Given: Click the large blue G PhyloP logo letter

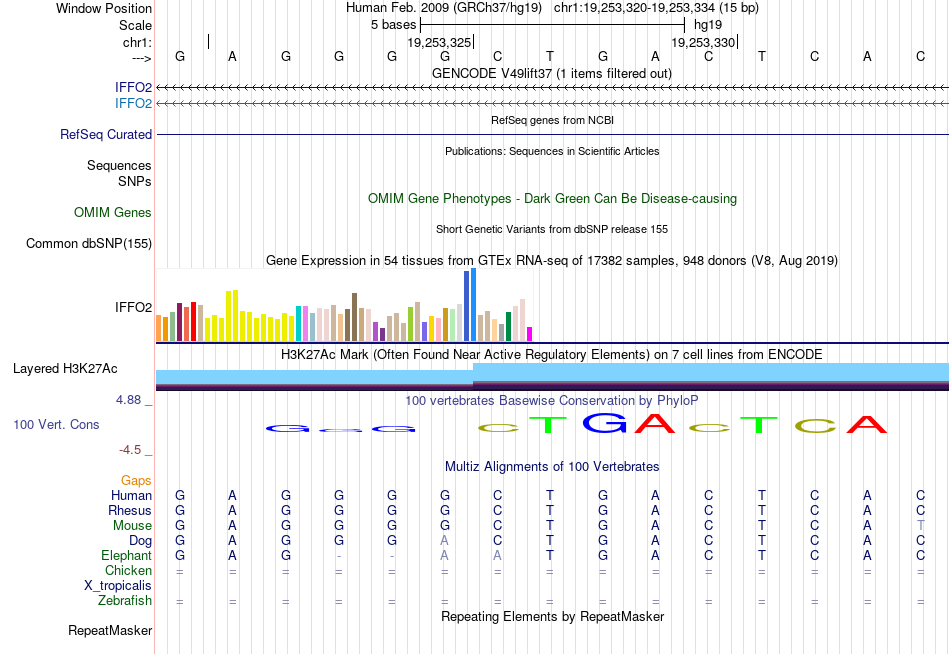Looking at the screenshot, I should (605, 422).
